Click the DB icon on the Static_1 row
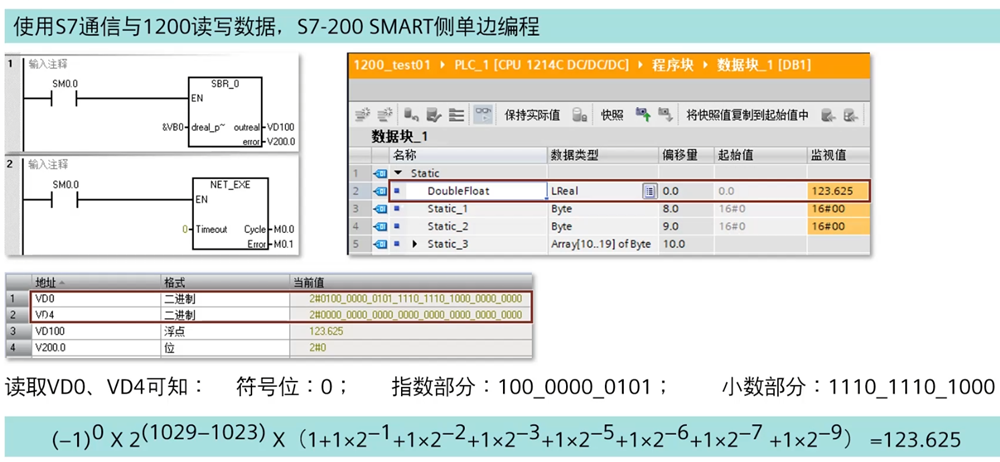Viewport: 1000px width, 462px height. [x=381, y=209]
